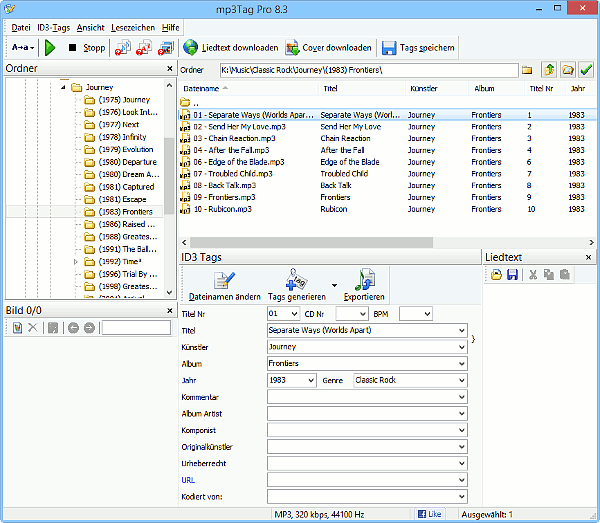The height and width of the screenshot is (523, 600).
Task: Open the Tags generieren dropdown arrow
Action: click(334, 285)
